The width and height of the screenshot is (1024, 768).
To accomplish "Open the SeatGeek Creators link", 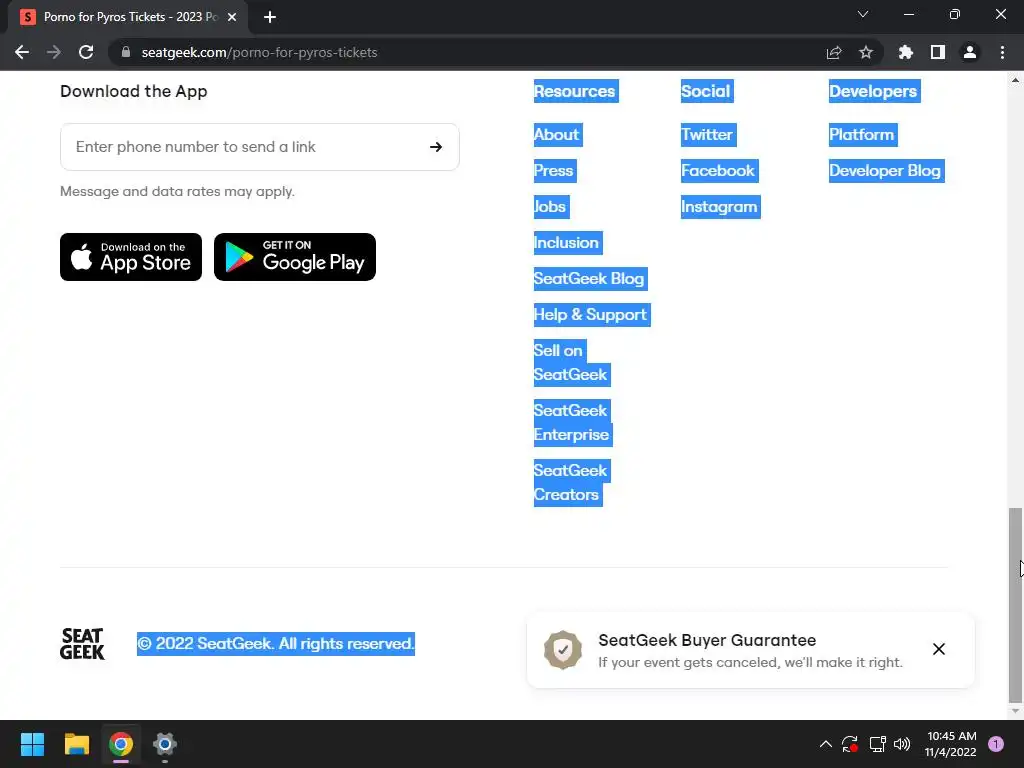I will point(571,483).
